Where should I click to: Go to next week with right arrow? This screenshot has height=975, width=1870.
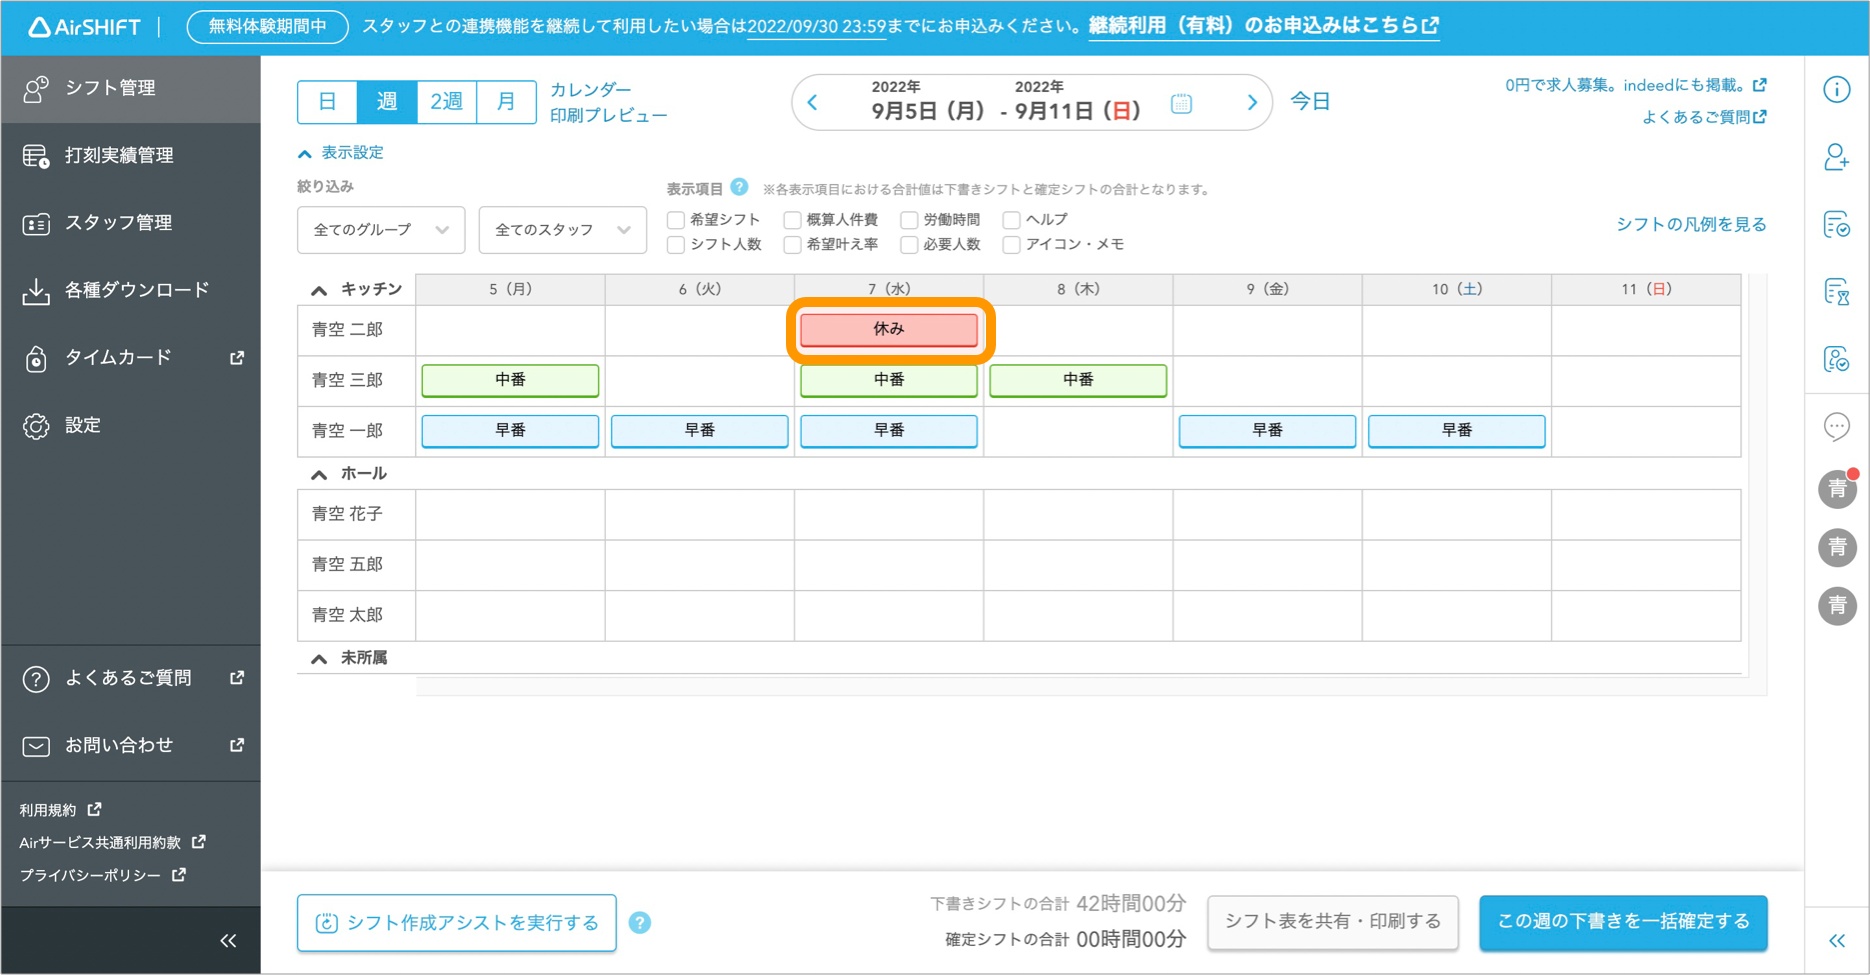pyautogui.click(x=1251, y=102)
